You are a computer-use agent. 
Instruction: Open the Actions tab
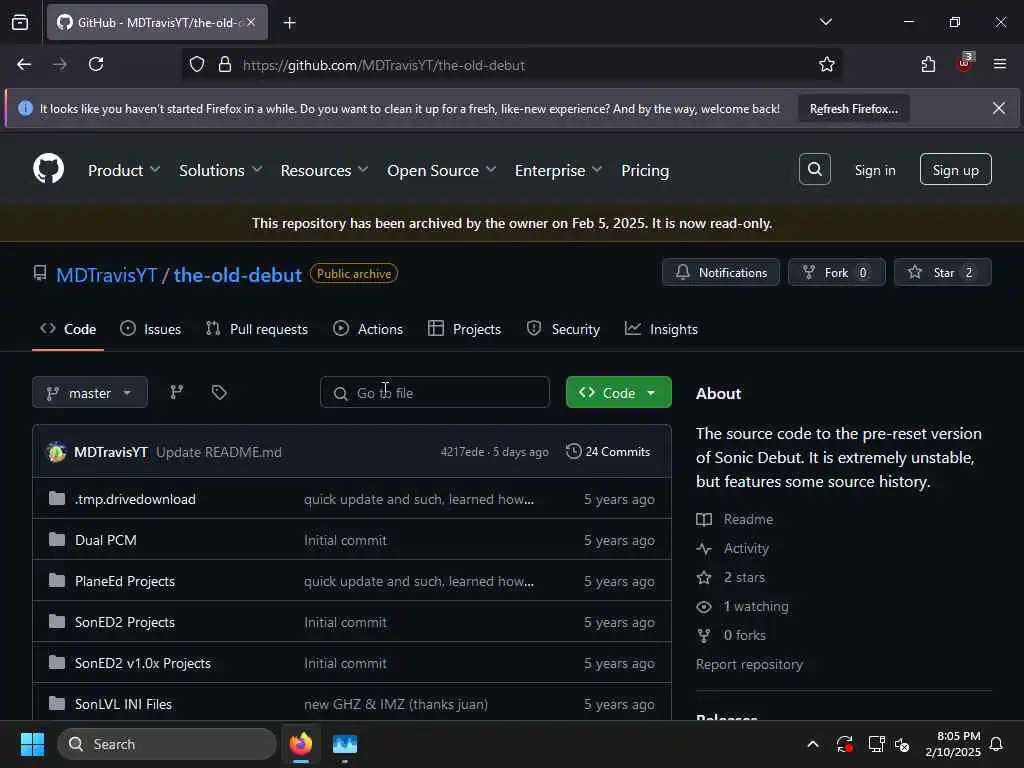point(368,329)
